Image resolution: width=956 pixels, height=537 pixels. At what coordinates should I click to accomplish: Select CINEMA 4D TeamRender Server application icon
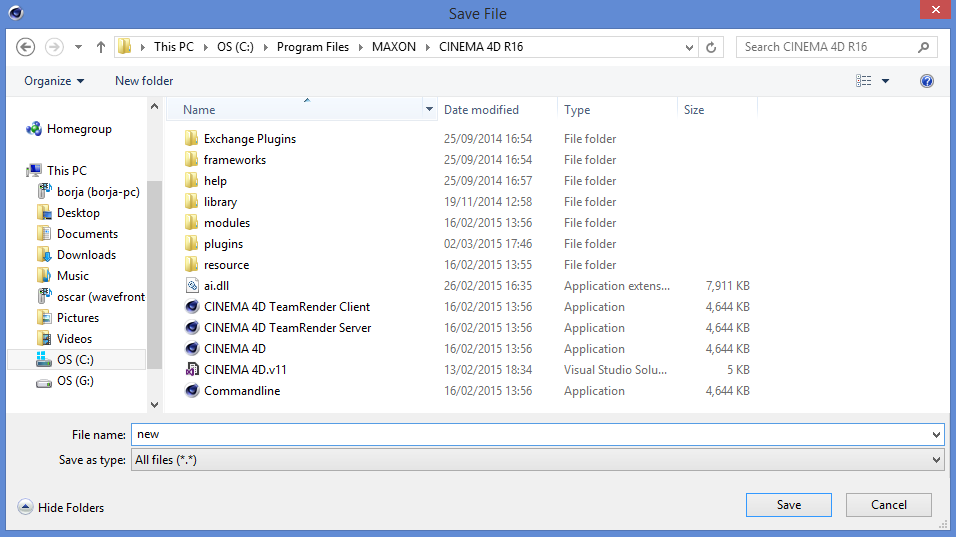[192, 327]
